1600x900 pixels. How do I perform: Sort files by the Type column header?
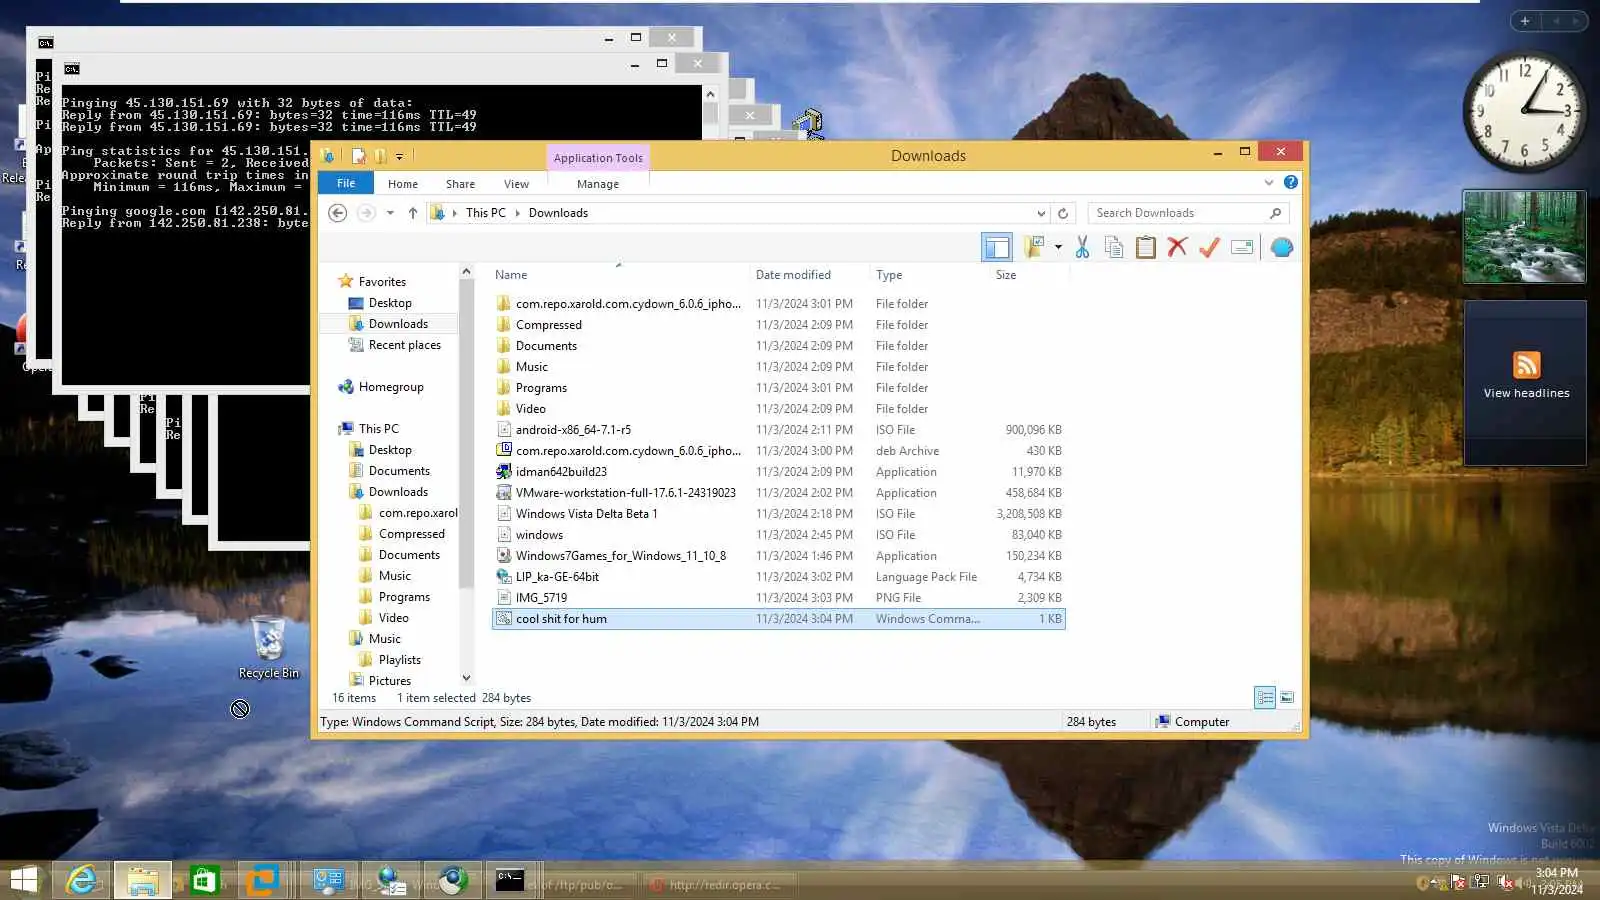(889, 275)
